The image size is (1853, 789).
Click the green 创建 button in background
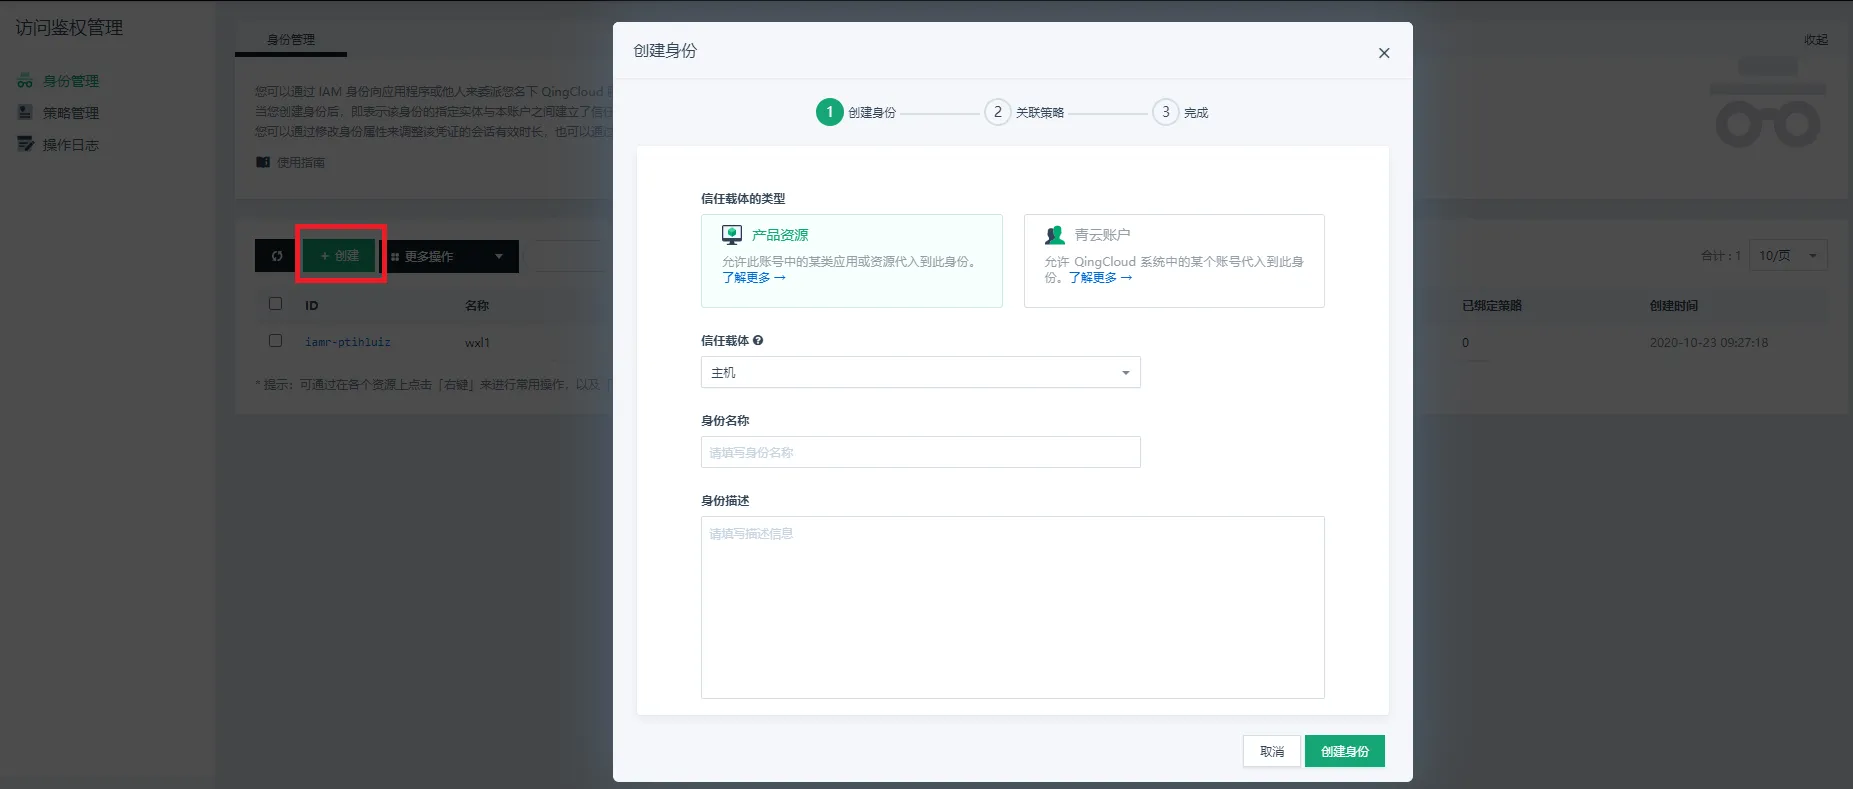(x=340, y=256)
